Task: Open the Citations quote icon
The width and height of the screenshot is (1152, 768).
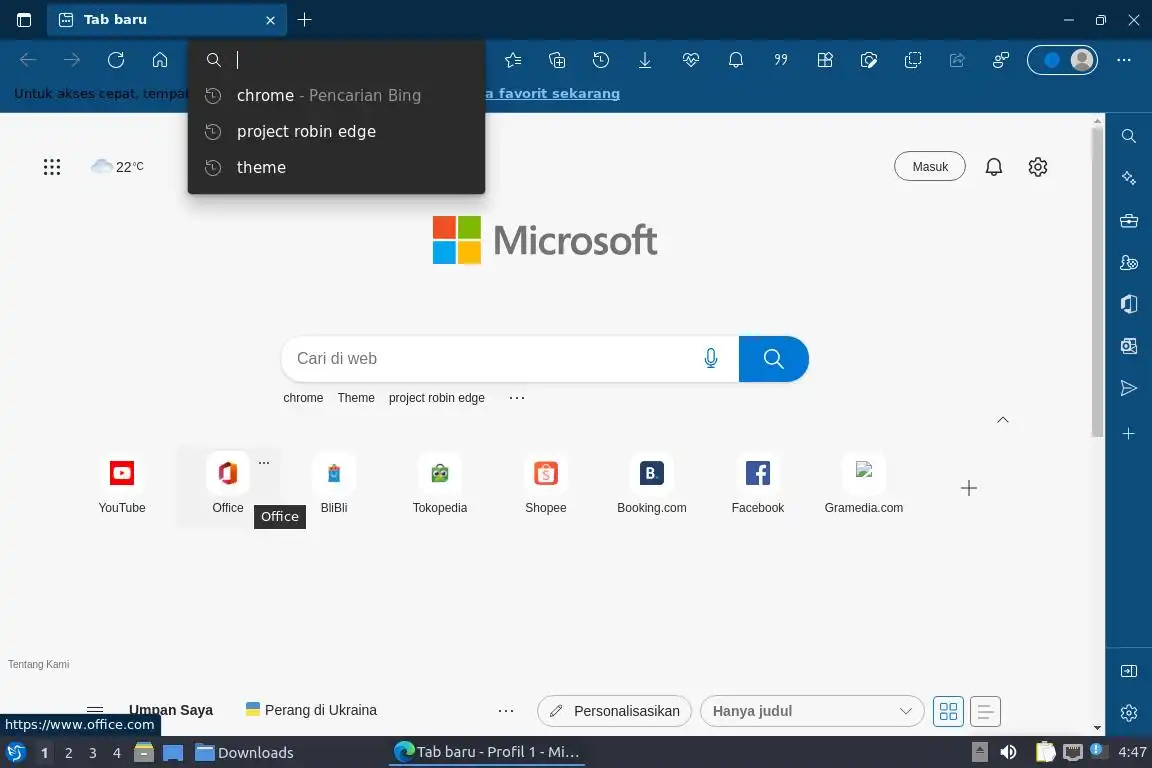Action: (781, 60)
